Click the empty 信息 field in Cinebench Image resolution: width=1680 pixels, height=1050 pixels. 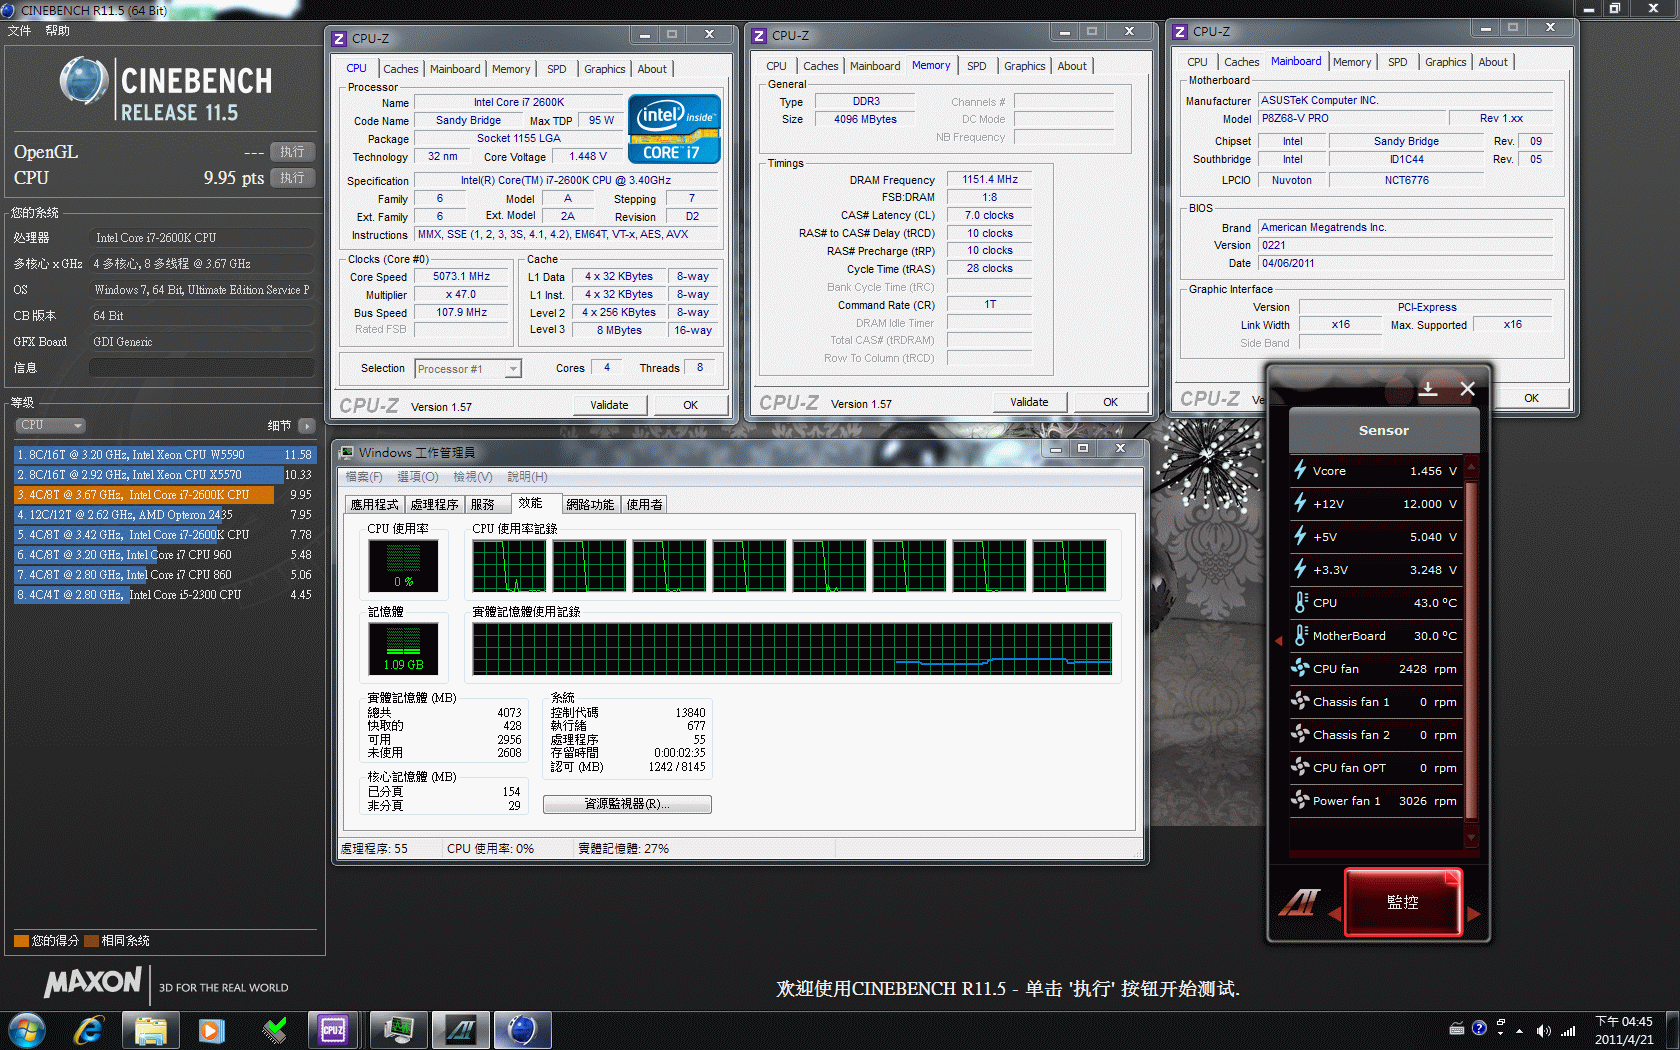pyautogui.click(x=201, y=368)
